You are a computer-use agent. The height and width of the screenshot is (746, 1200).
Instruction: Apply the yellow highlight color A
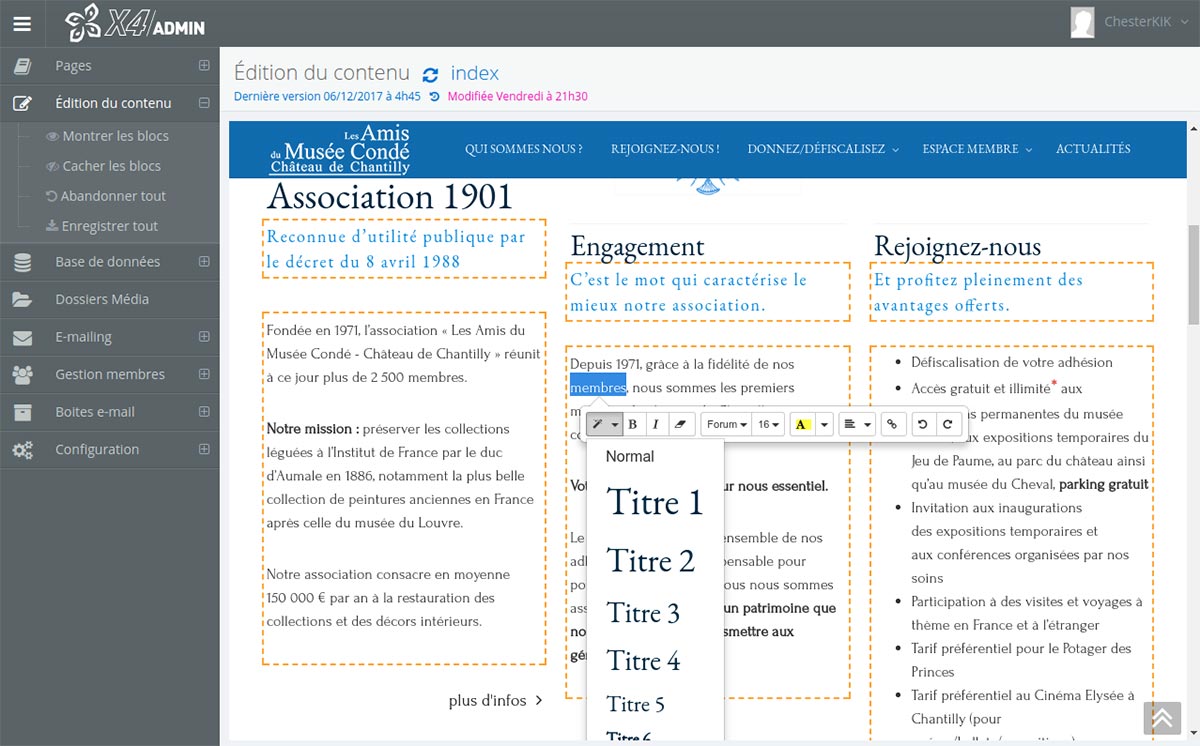pos(802,425)
